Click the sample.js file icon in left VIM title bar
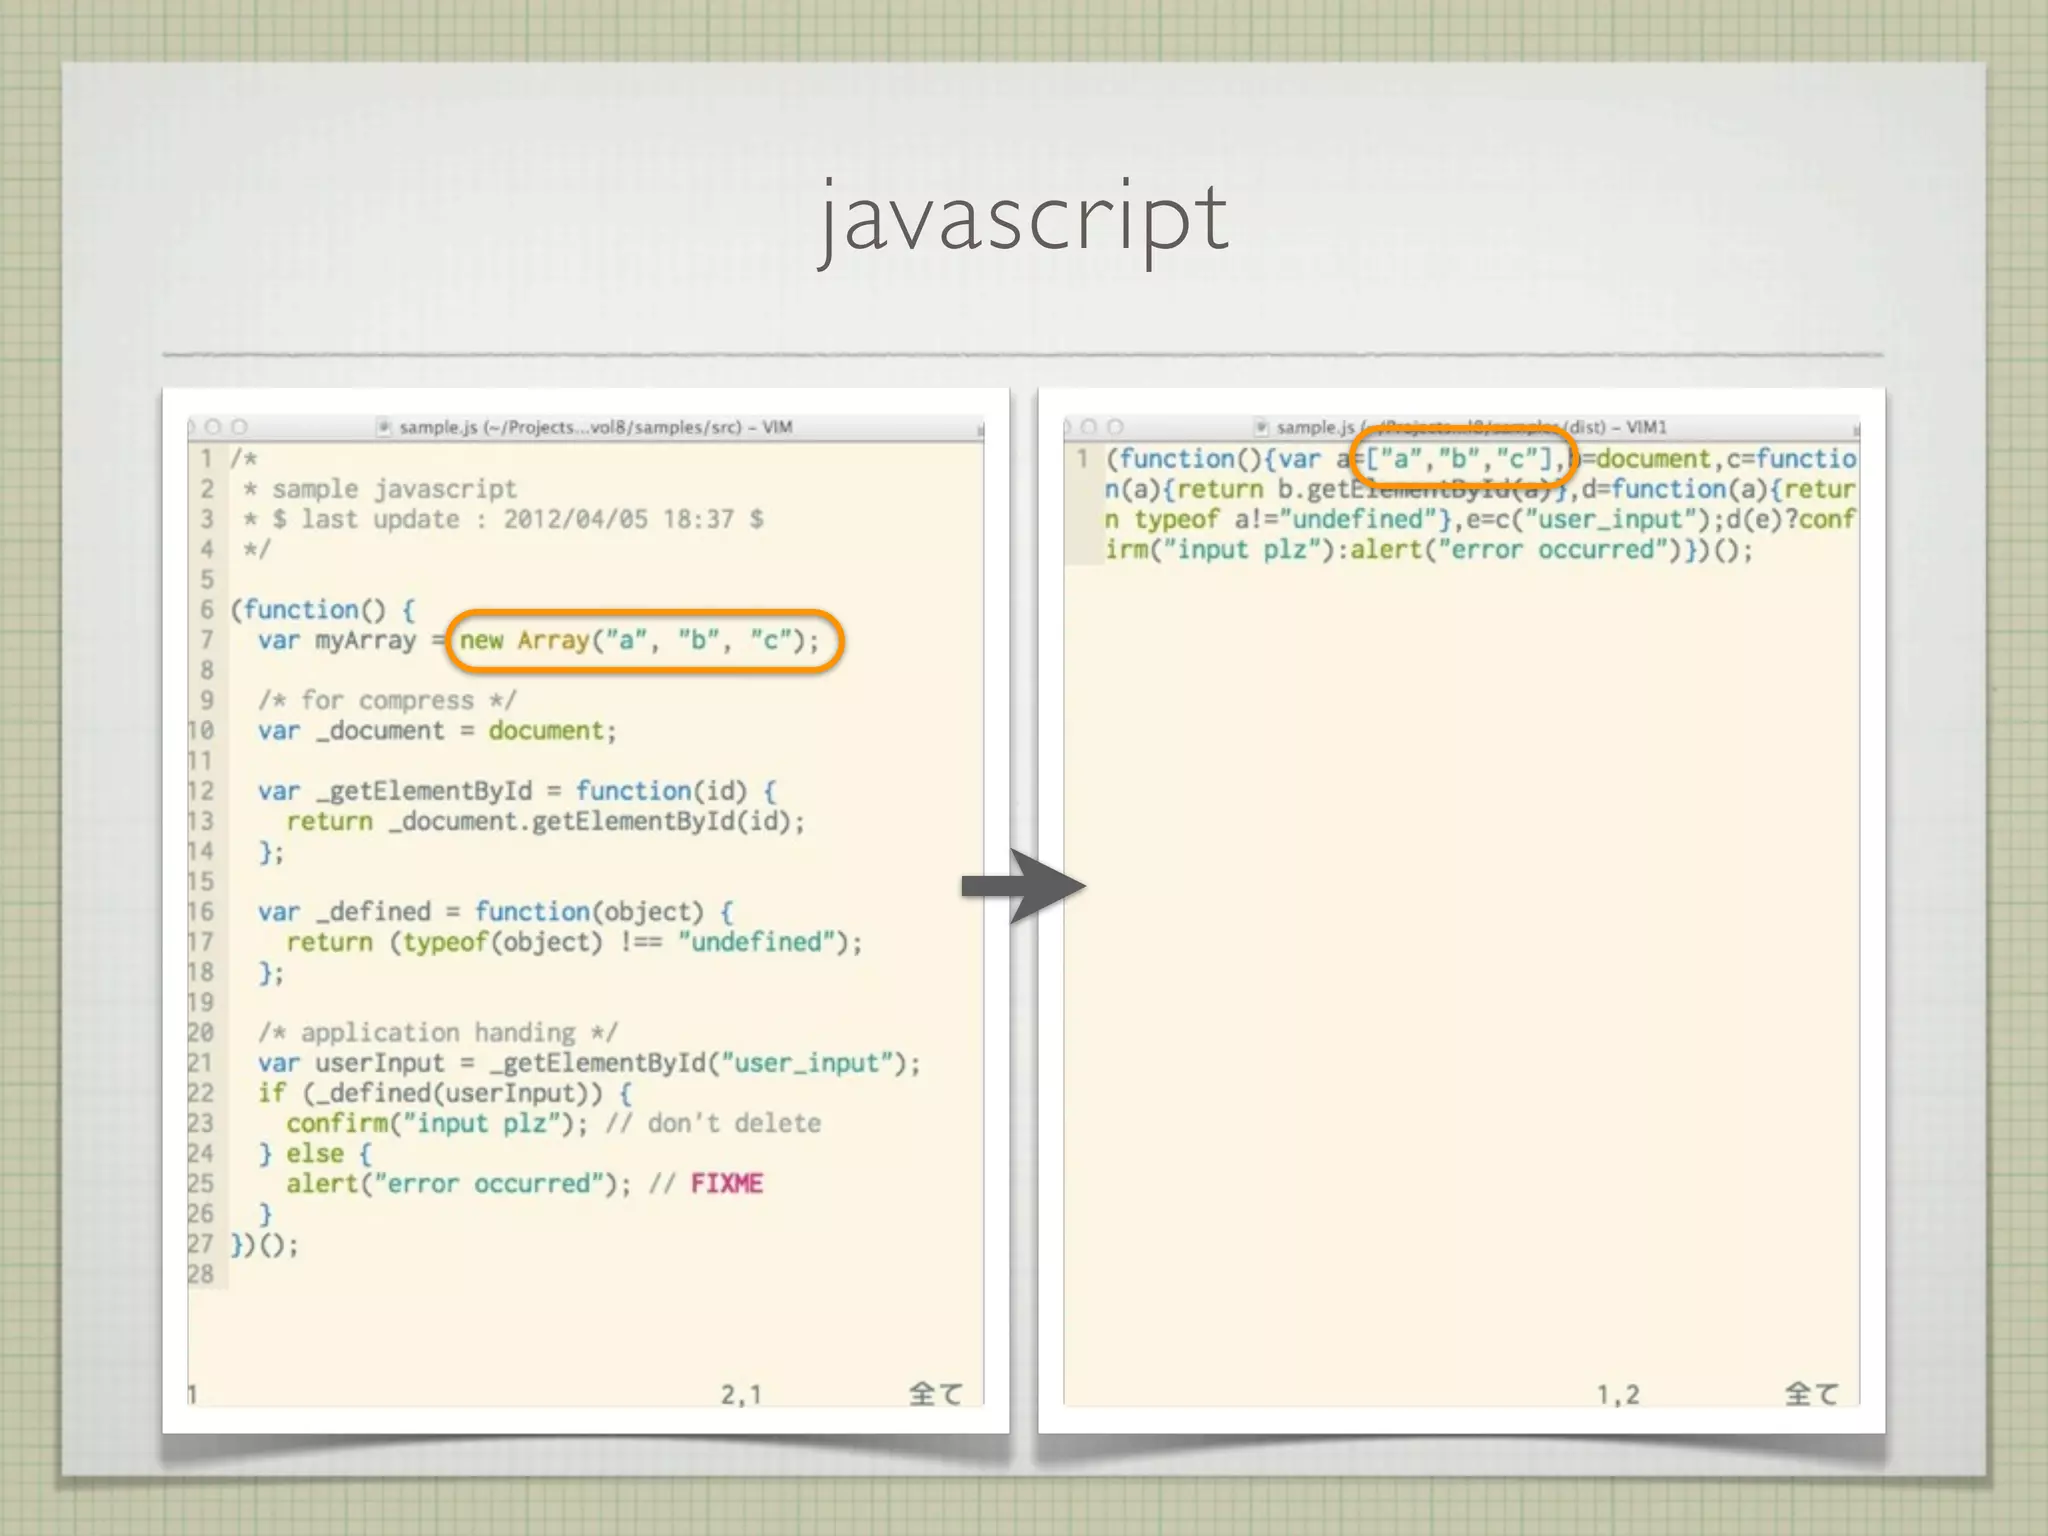 [x=384, y=427]
